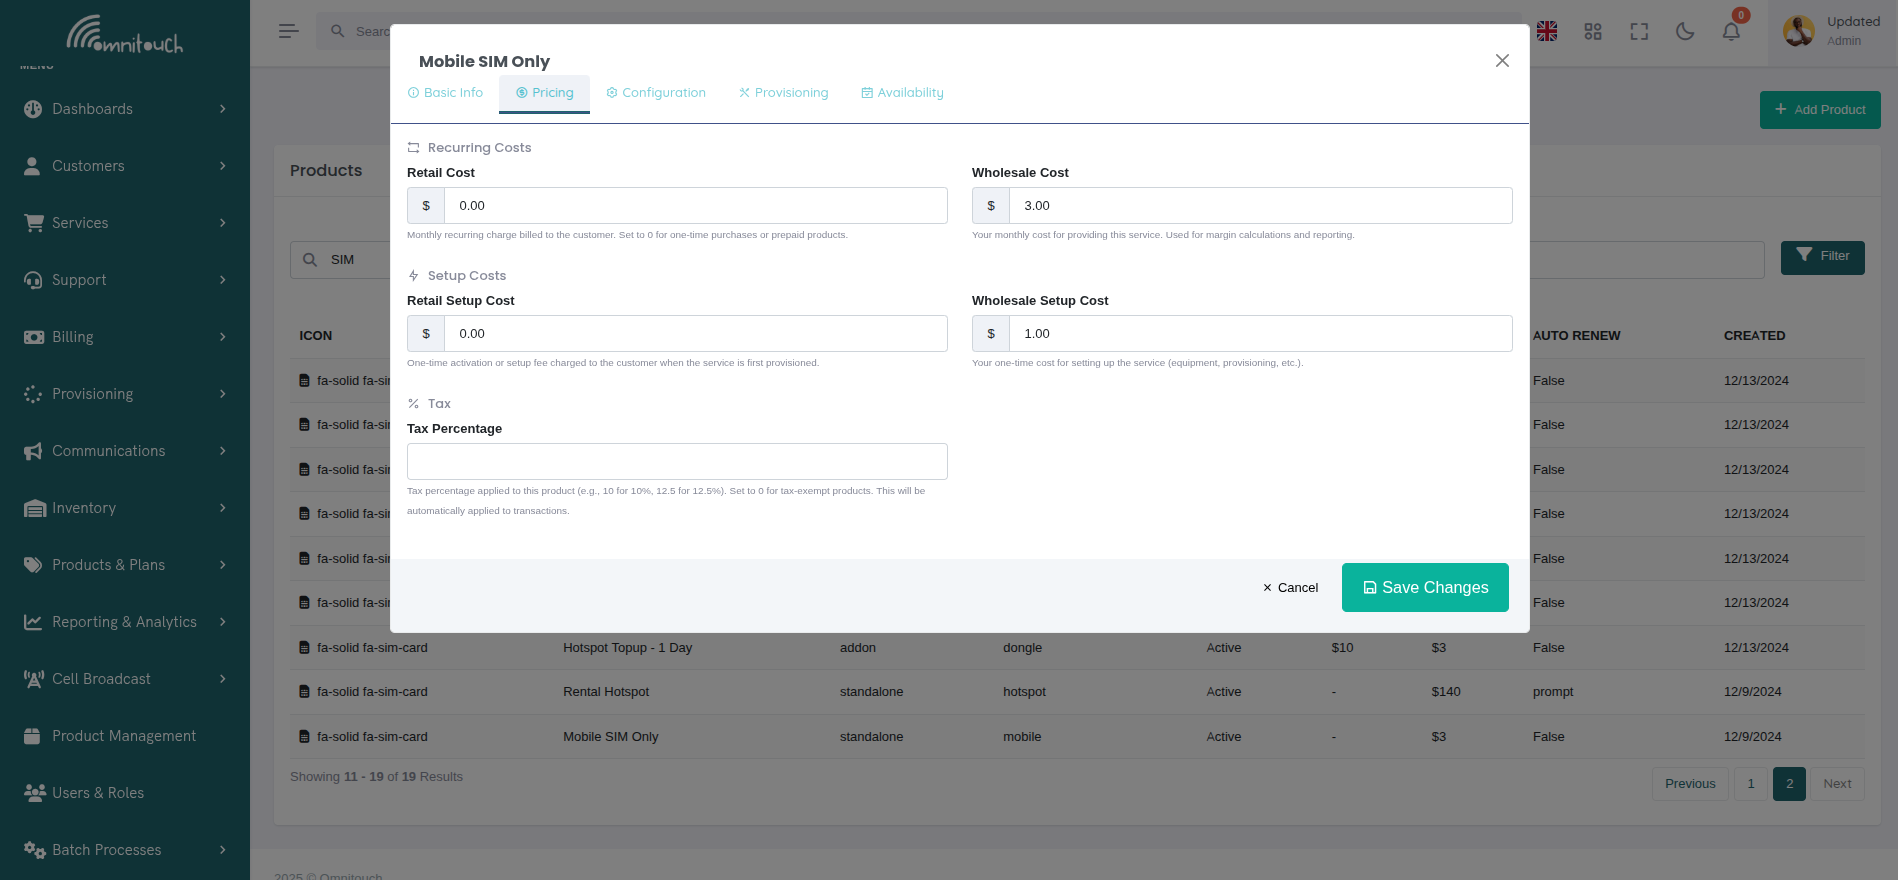The height and width of the screenshot is (880, 1898).
Task: Open the notifications bell
Action: point(1731,32)
